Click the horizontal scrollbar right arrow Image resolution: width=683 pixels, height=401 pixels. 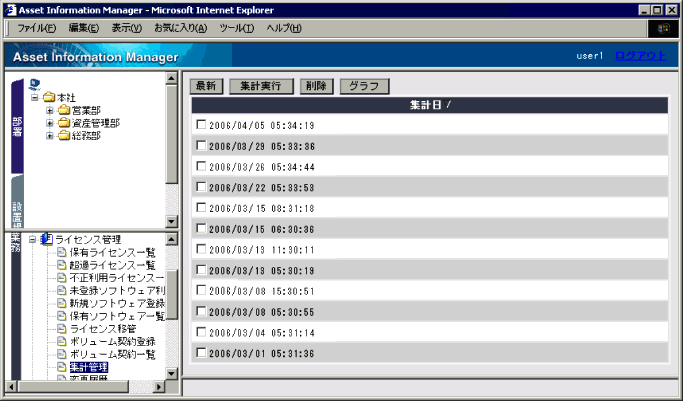point(159,386)
